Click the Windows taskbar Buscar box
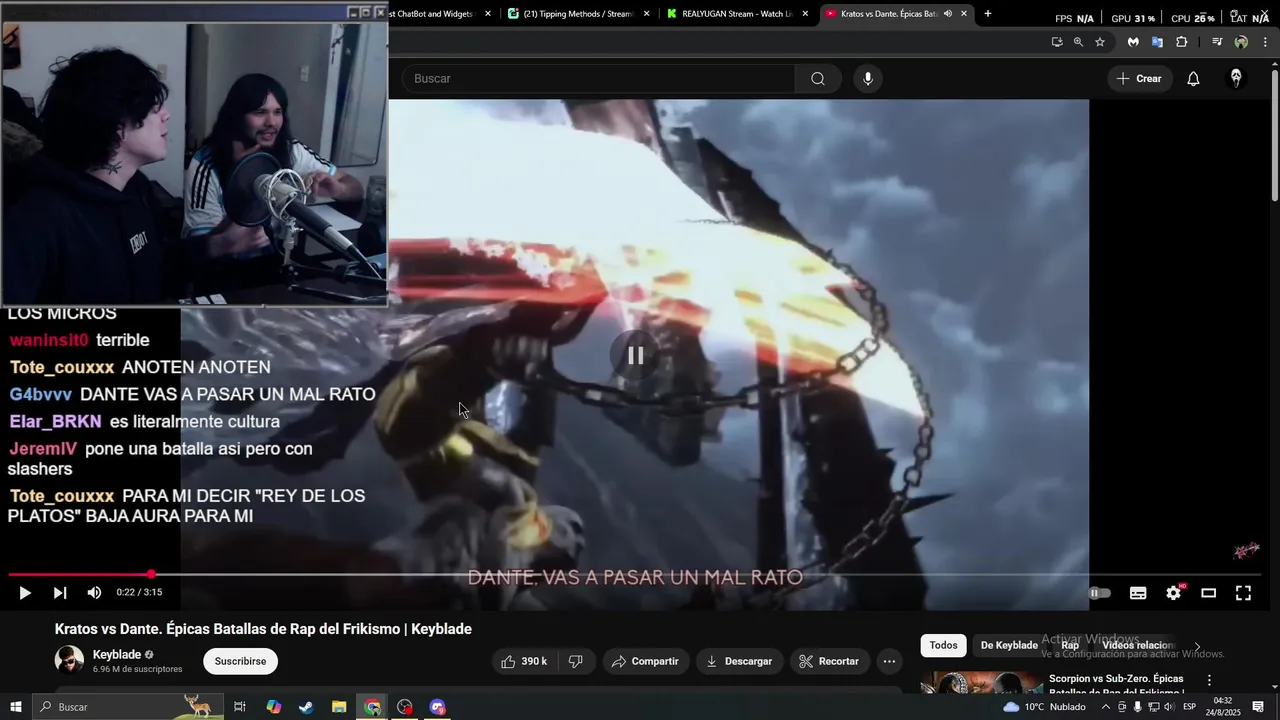Viewport: 1280px width, 720px height. pos(128,707)
